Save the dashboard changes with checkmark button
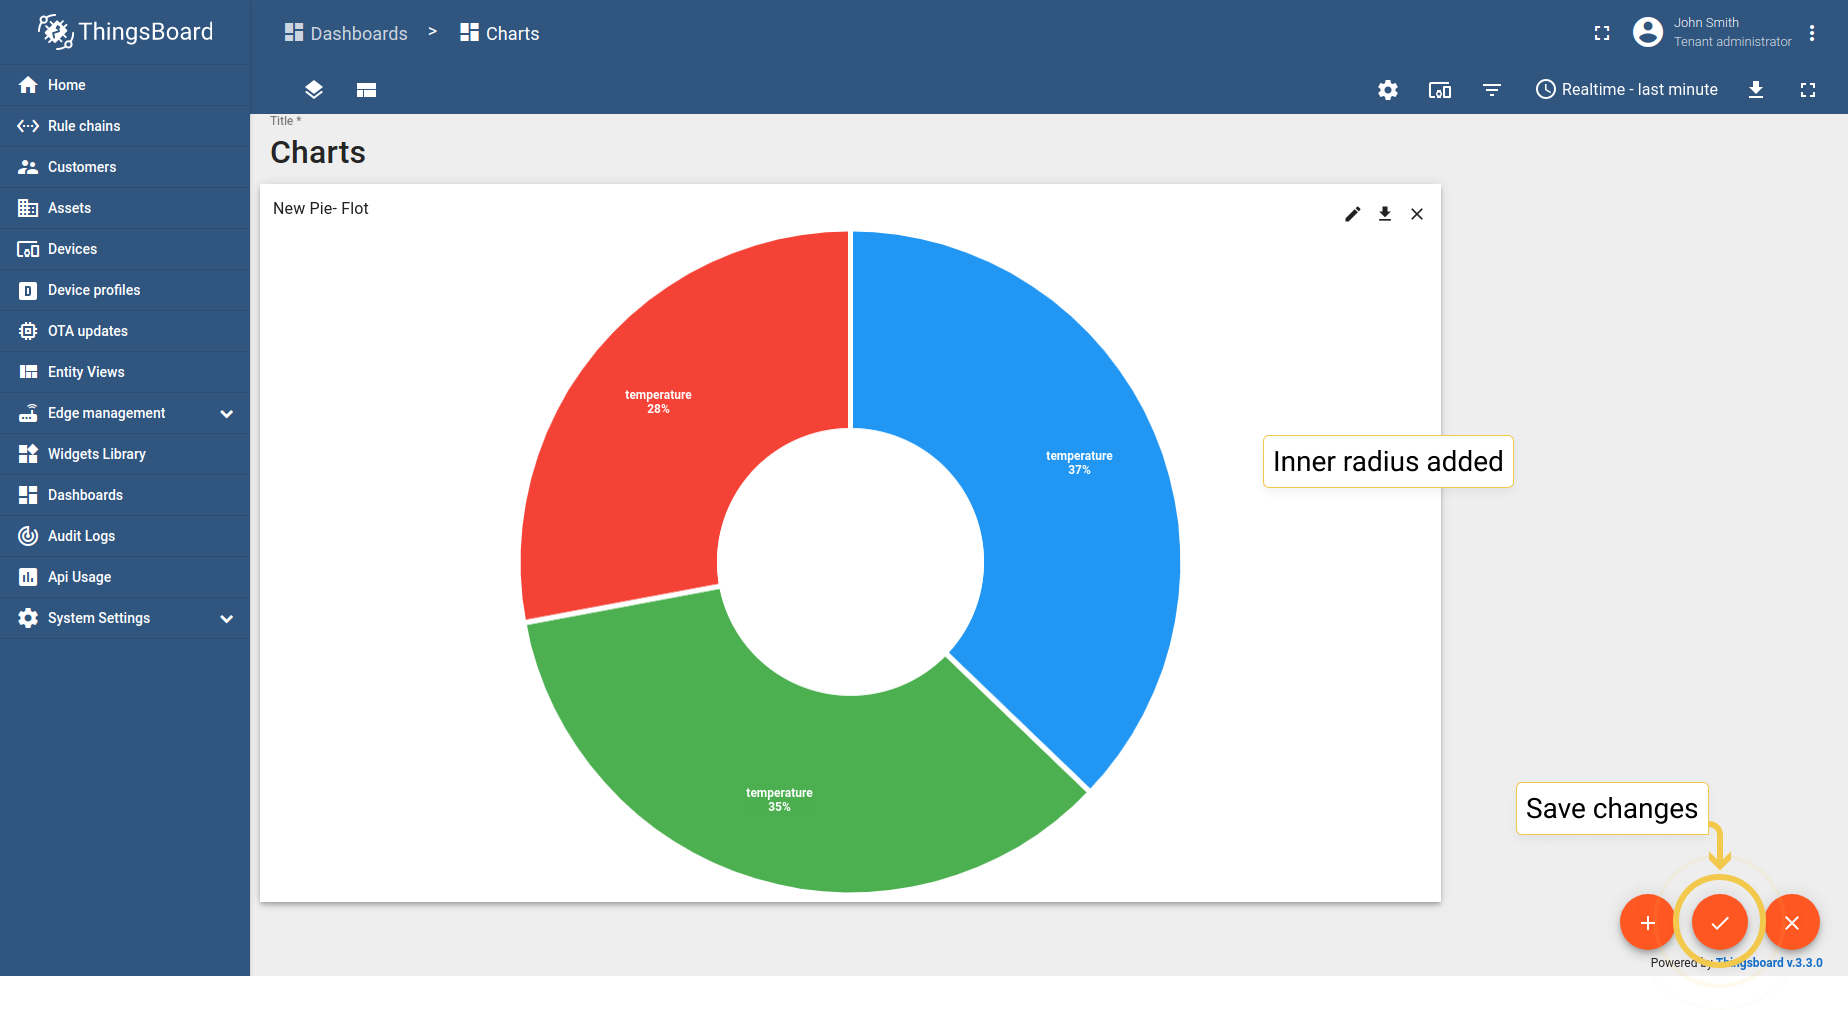The image size is (1848, 1010). coord(1720,922)
